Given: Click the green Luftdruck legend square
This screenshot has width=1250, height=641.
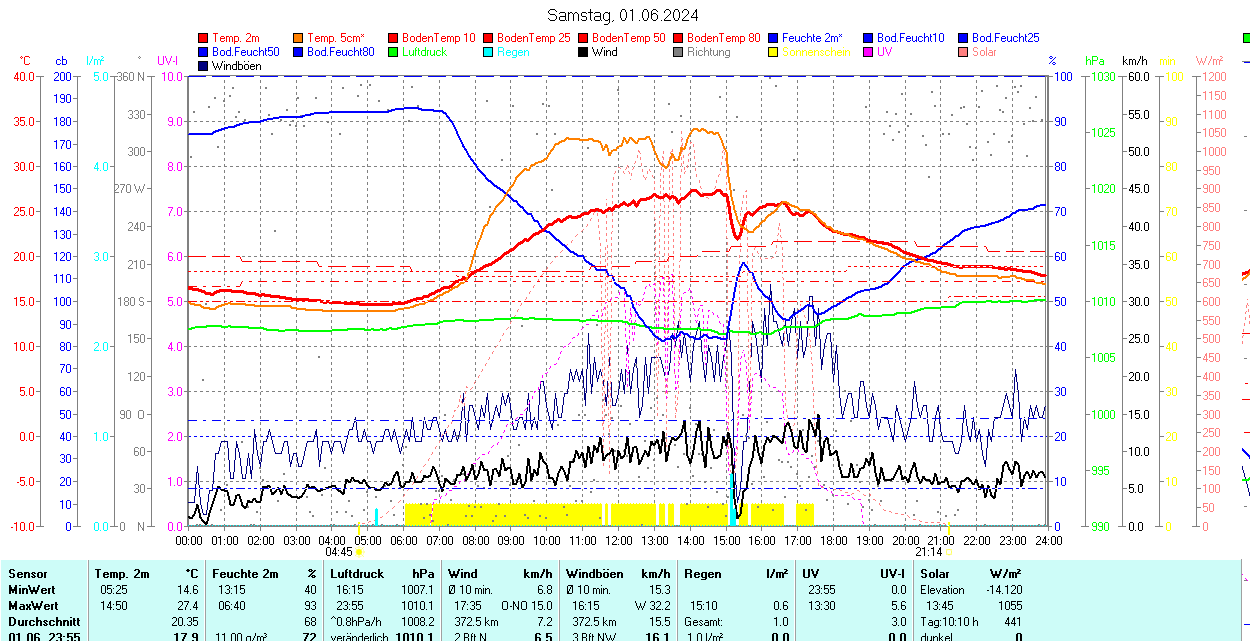Looking at the screenshot, I should tap(394, 52).
